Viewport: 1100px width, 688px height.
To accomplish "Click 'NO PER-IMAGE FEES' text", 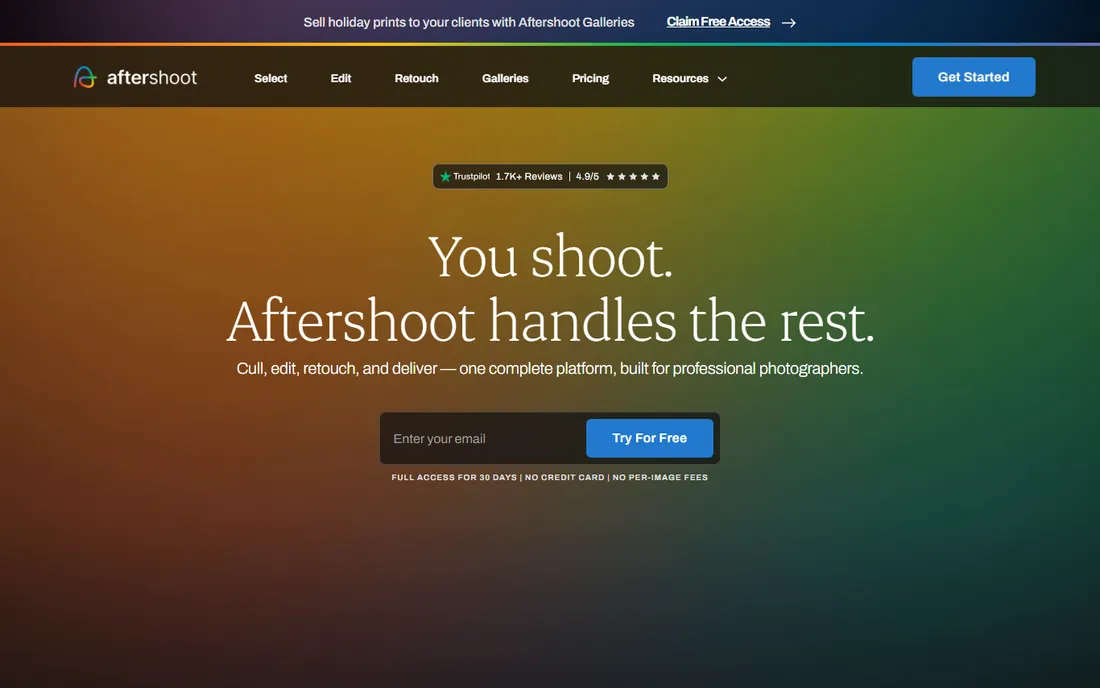I will [x=660, y=478].
